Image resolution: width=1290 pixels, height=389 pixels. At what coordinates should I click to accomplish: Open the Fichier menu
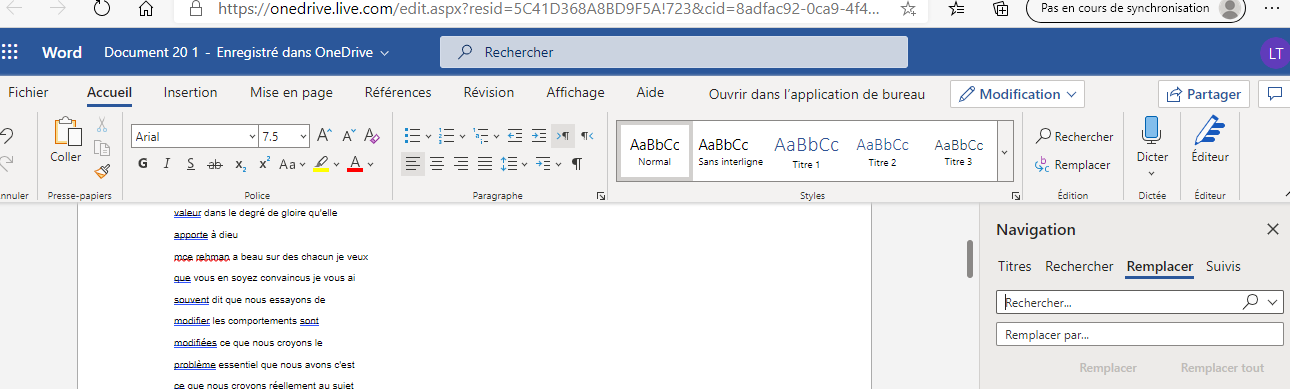(x=28, y=92)
